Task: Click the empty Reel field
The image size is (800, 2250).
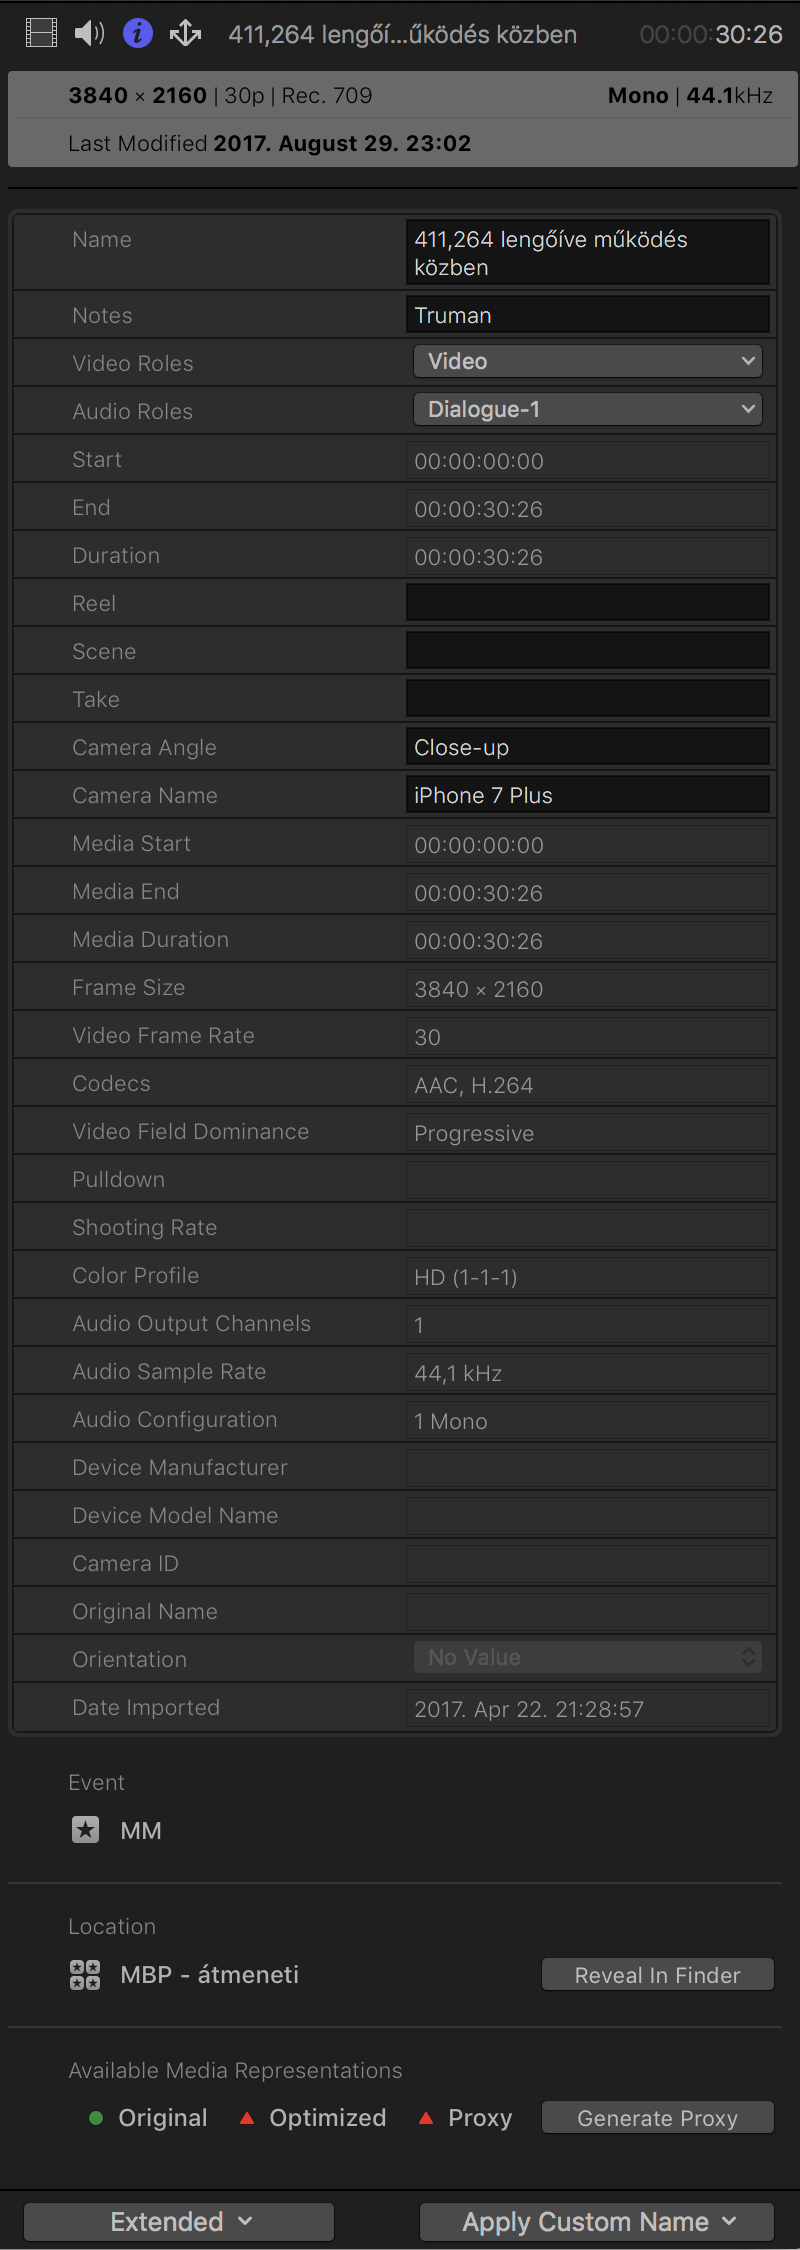Action: pos(587,603)
